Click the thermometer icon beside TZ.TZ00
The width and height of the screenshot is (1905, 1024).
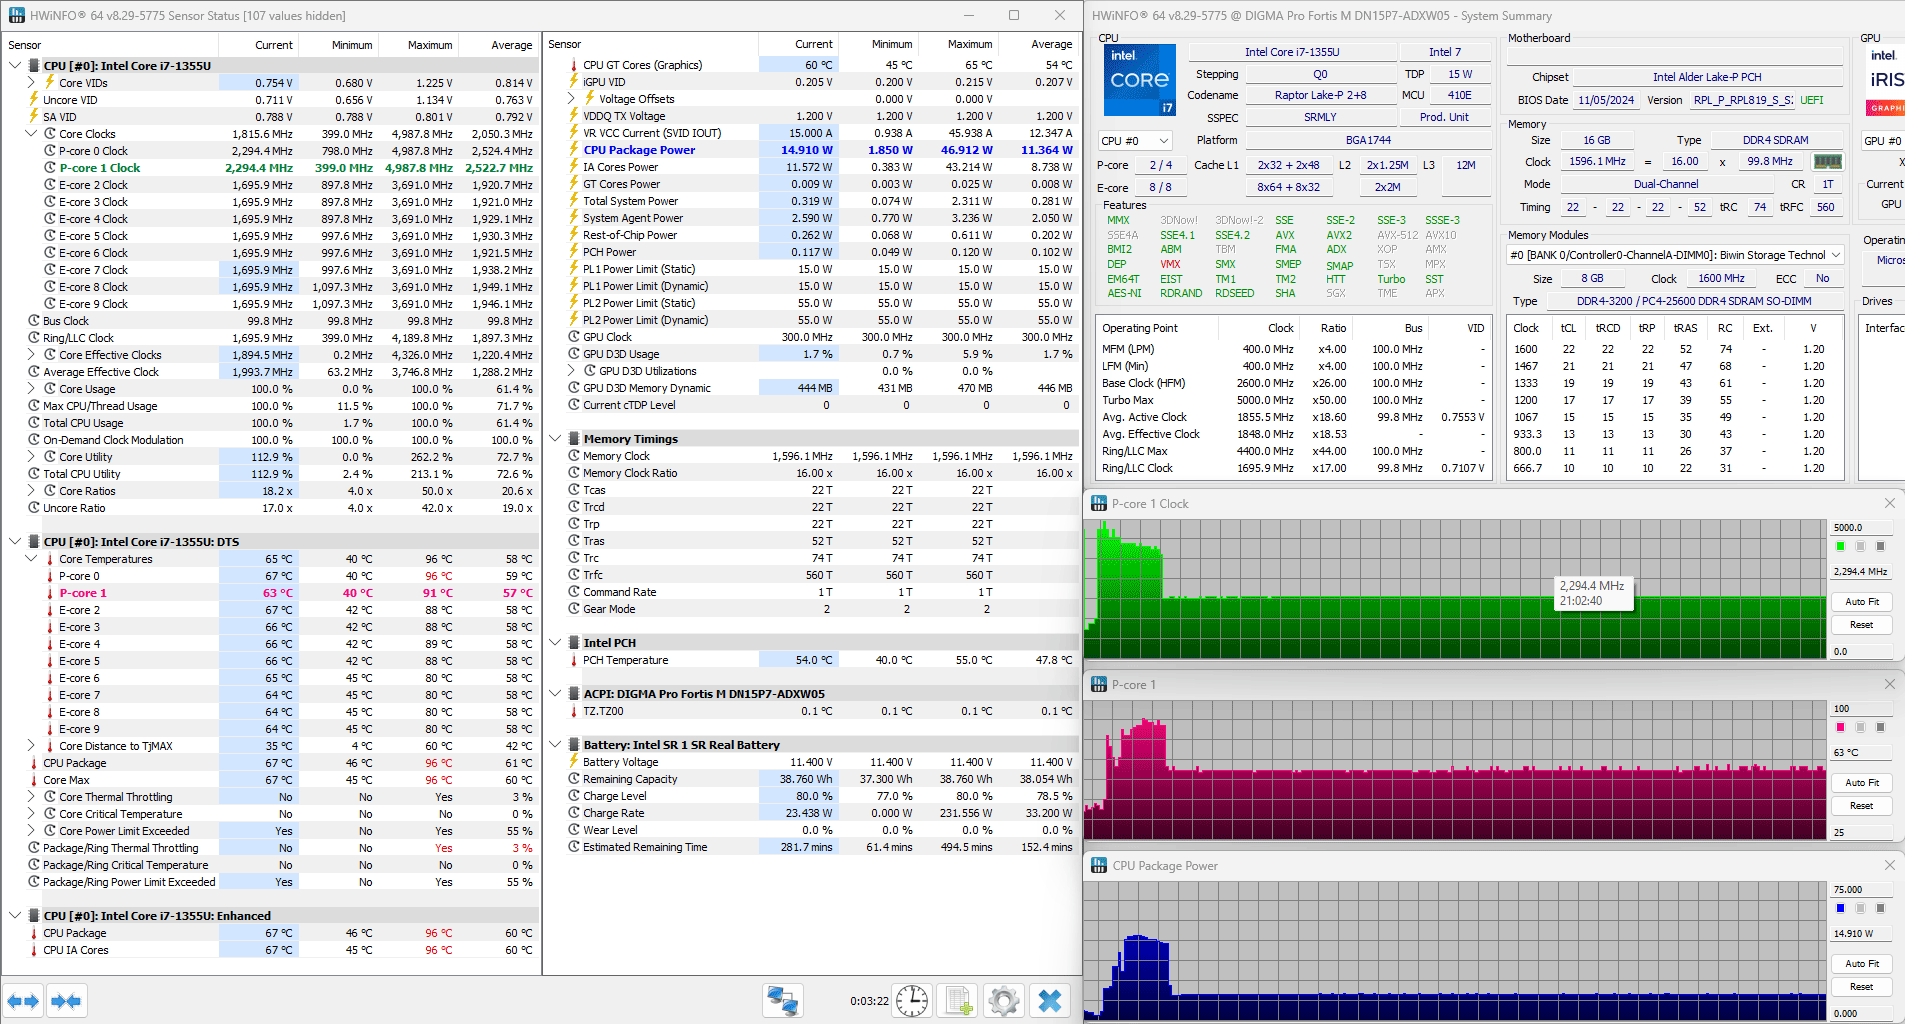click(574, 711)
